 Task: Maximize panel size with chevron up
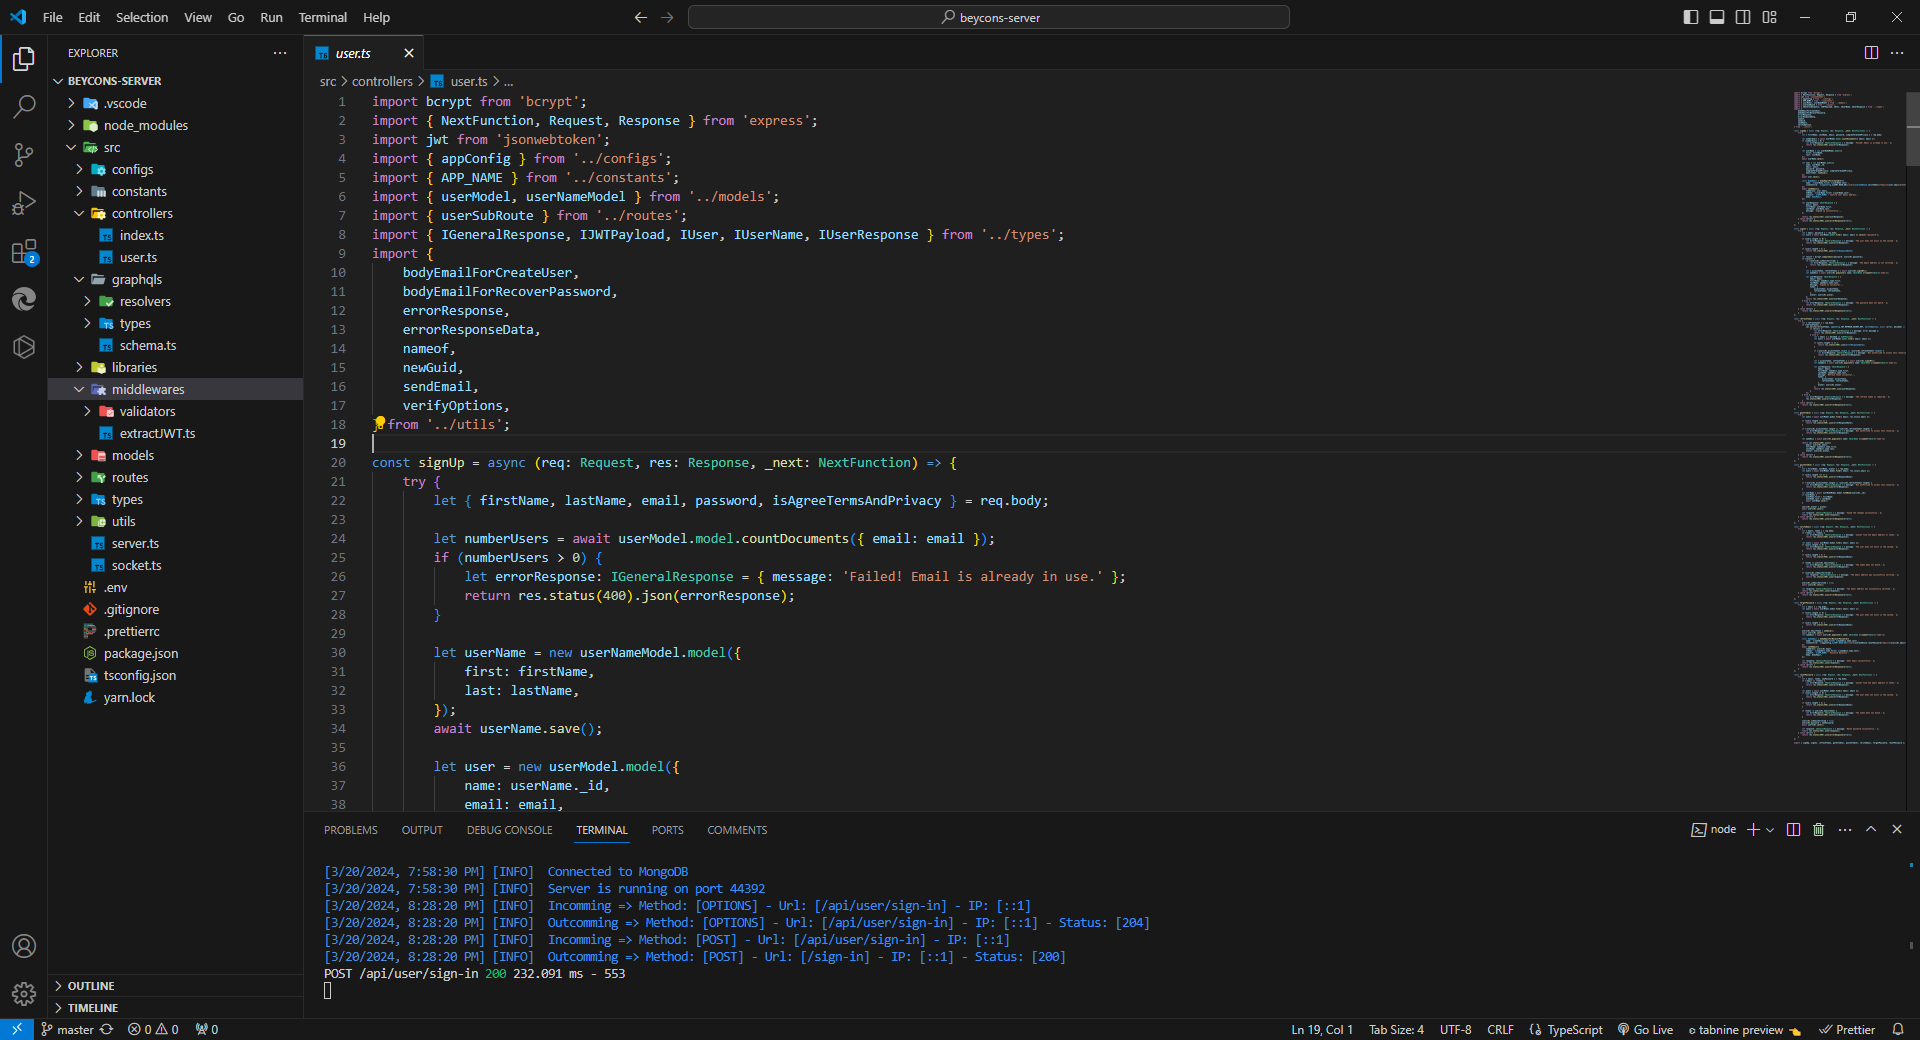[x=1871, y=830]
